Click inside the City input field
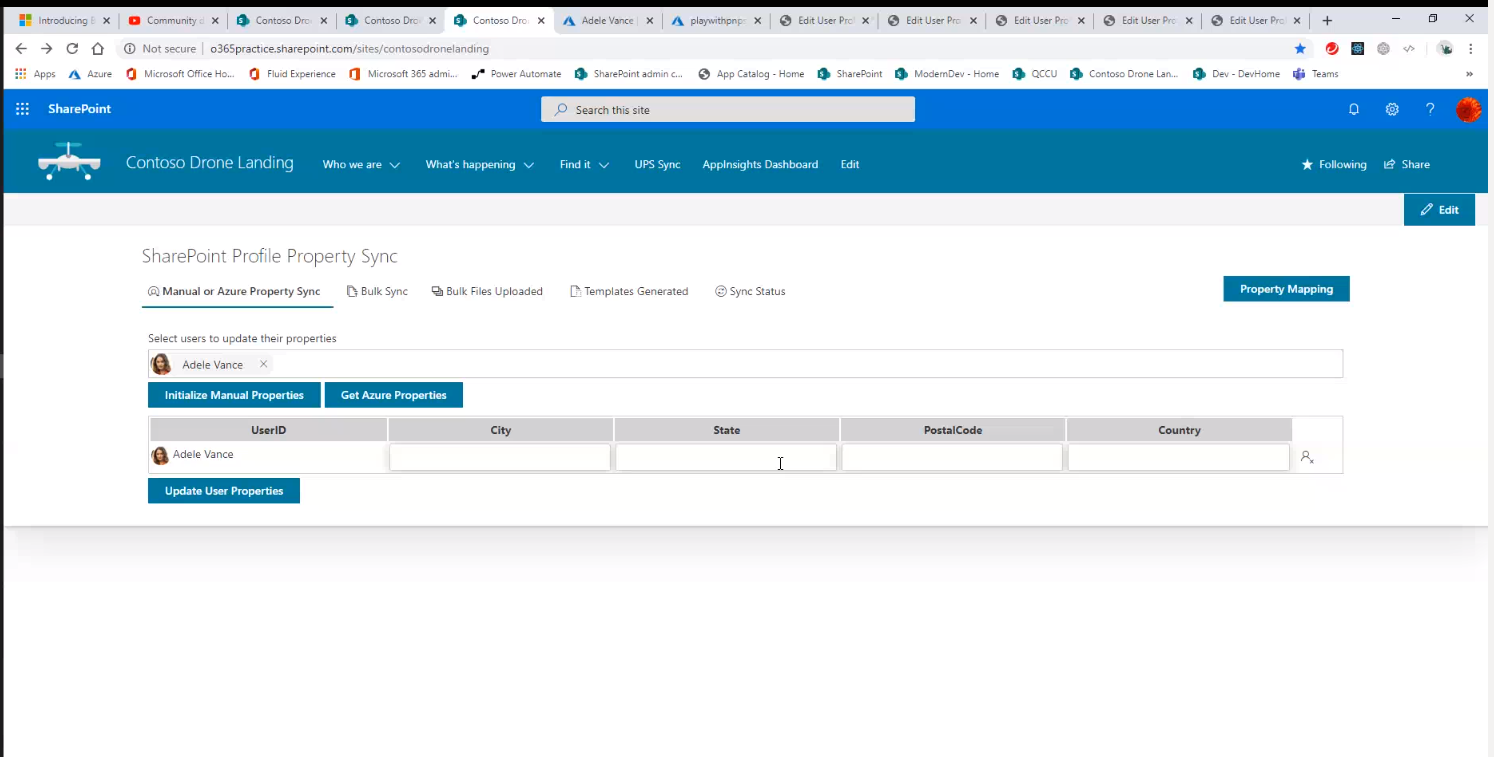This screenshot has width=1494, height=757. pos(500,456)
